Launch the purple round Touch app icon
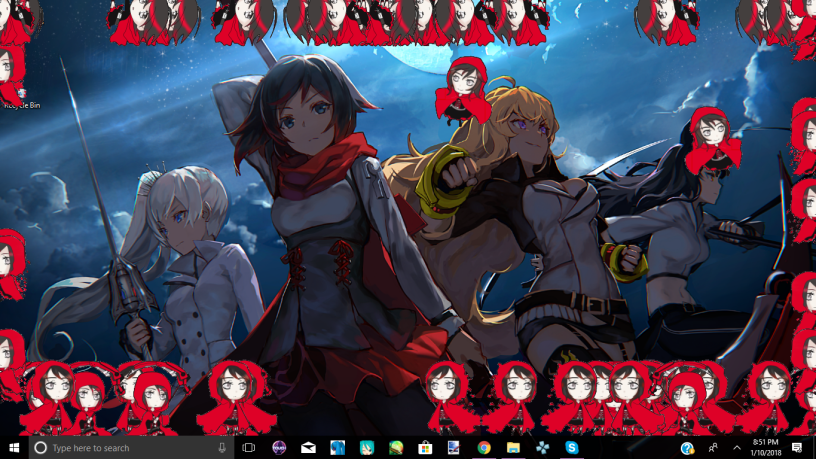This screenshot has width=816, height=459. click(x=279, y=448)
